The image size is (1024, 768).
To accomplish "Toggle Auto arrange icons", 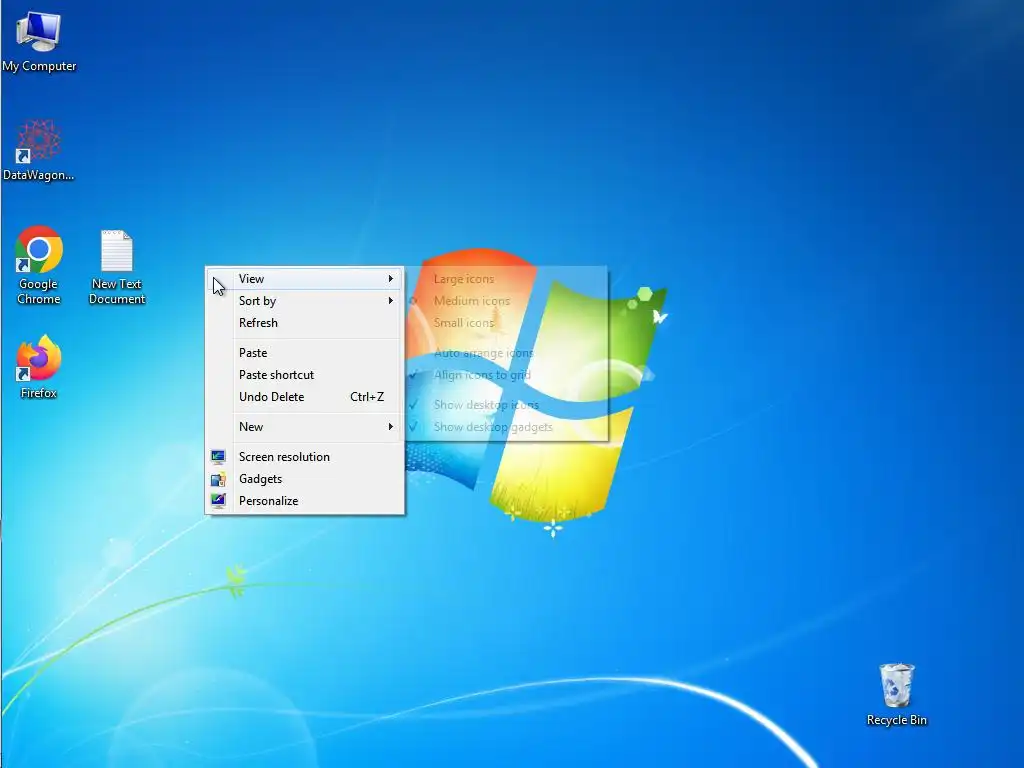I will (506, 353).
